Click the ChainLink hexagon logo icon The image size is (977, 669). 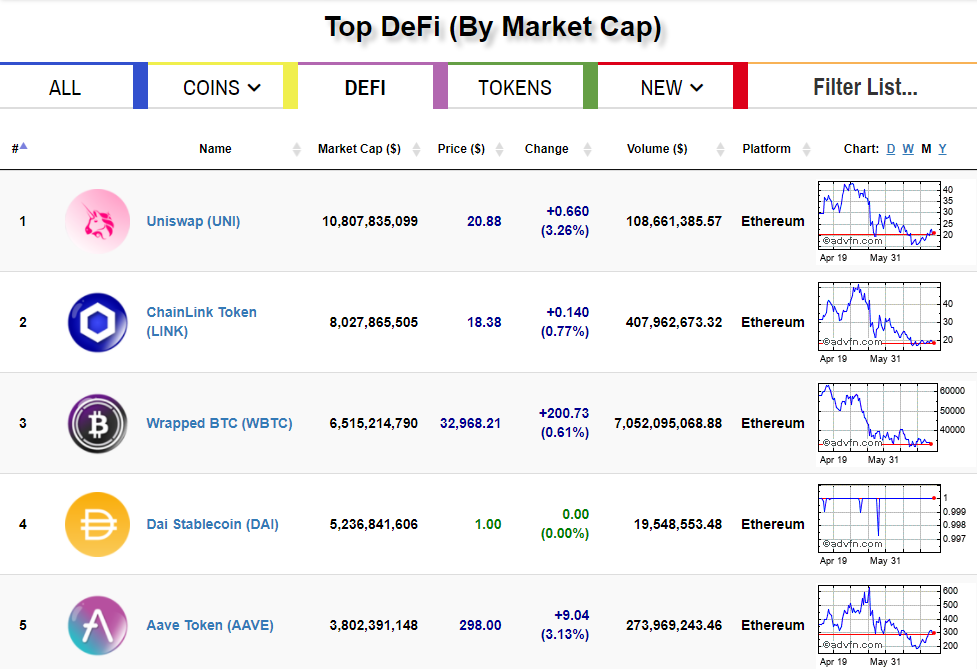click(x=97, y=322)
